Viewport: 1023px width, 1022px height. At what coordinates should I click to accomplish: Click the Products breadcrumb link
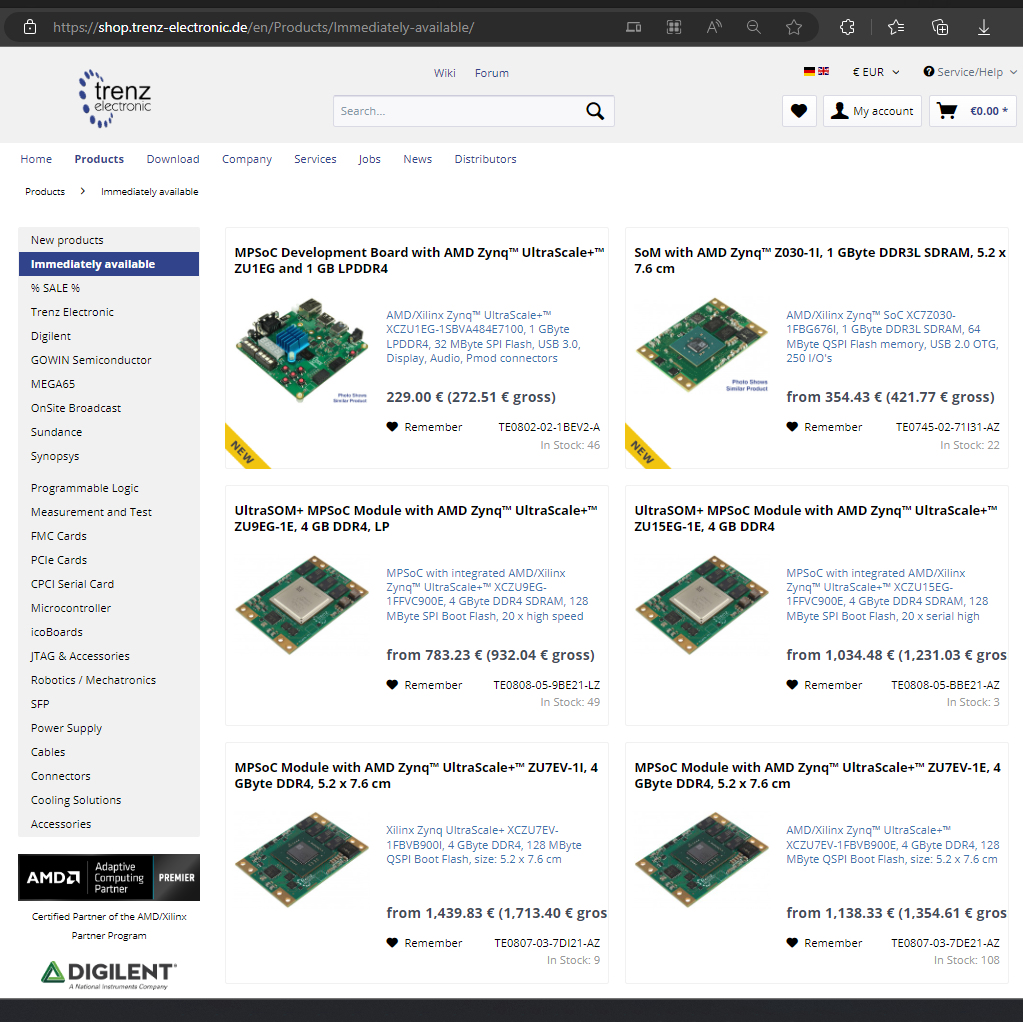[45, 192]
